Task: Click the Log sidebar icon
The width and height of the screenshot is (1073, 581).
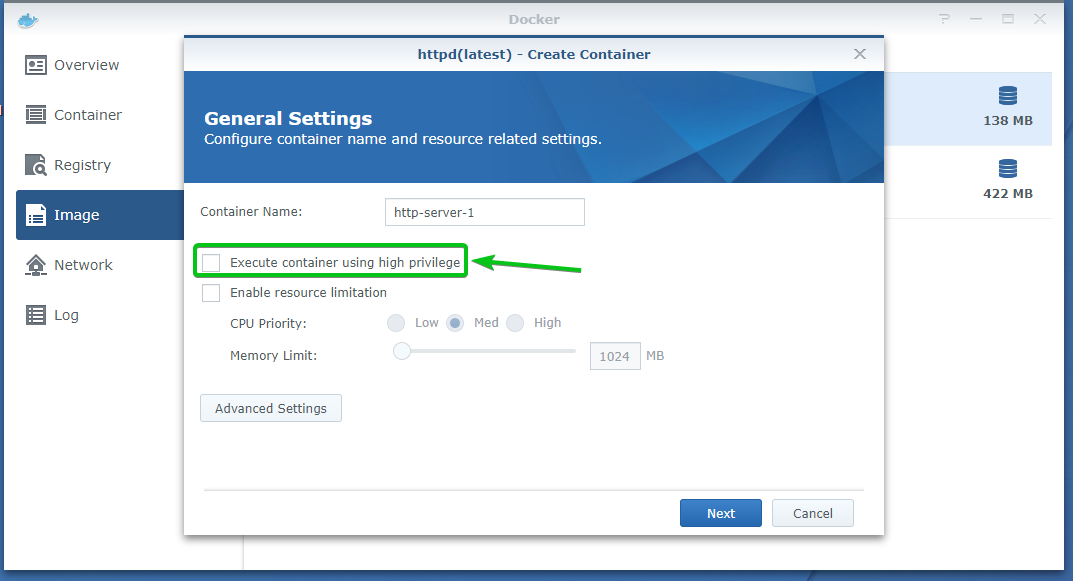Action: (36, 315)
